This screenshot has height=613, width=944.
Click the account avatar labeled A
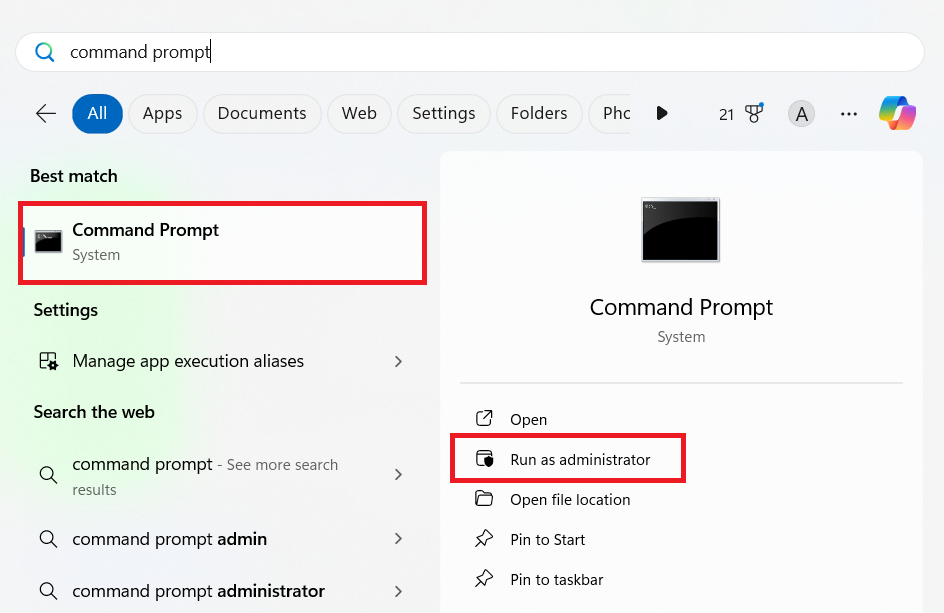tap(801, 114)
